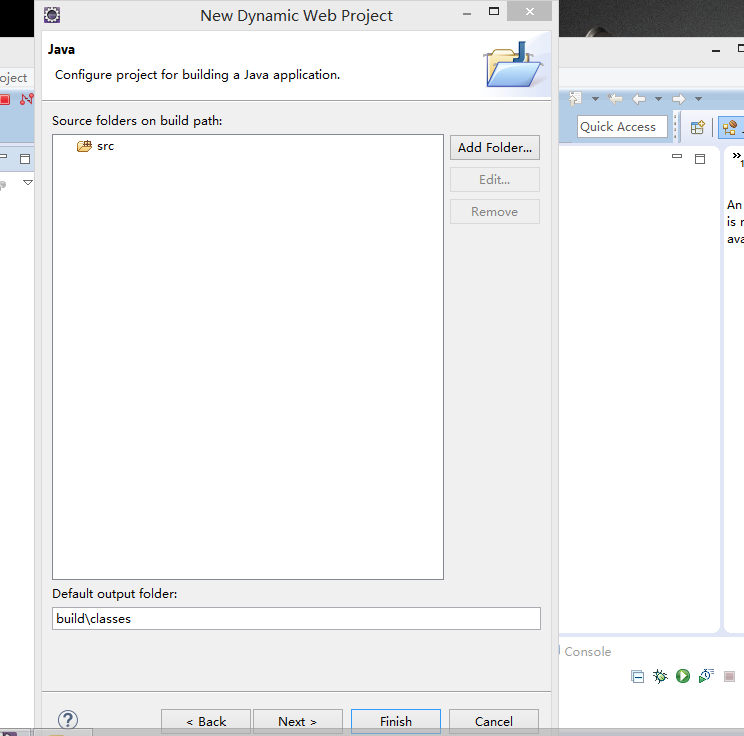Viewport: 744px width, 736px height.
Task: Maximize the Eclipse editor area pane
Action: [x=700, y=159]
